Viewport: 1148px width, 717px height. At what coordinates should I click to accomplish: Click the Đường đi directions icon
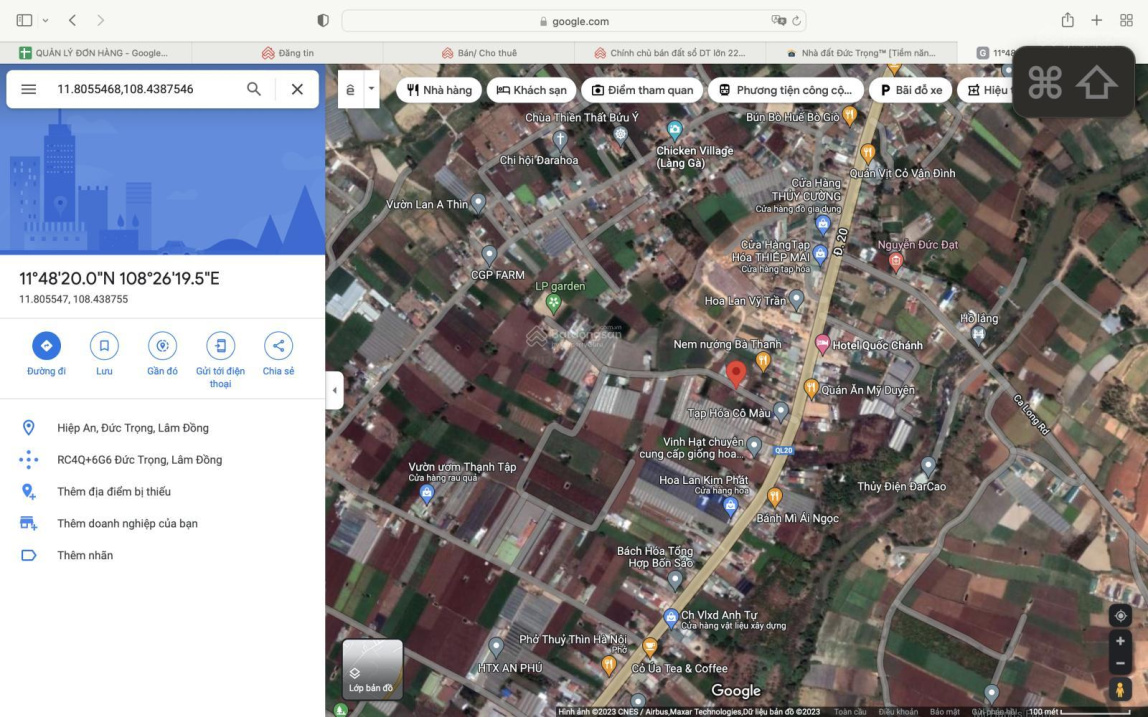pyautogui.click(x=46, y=346)
